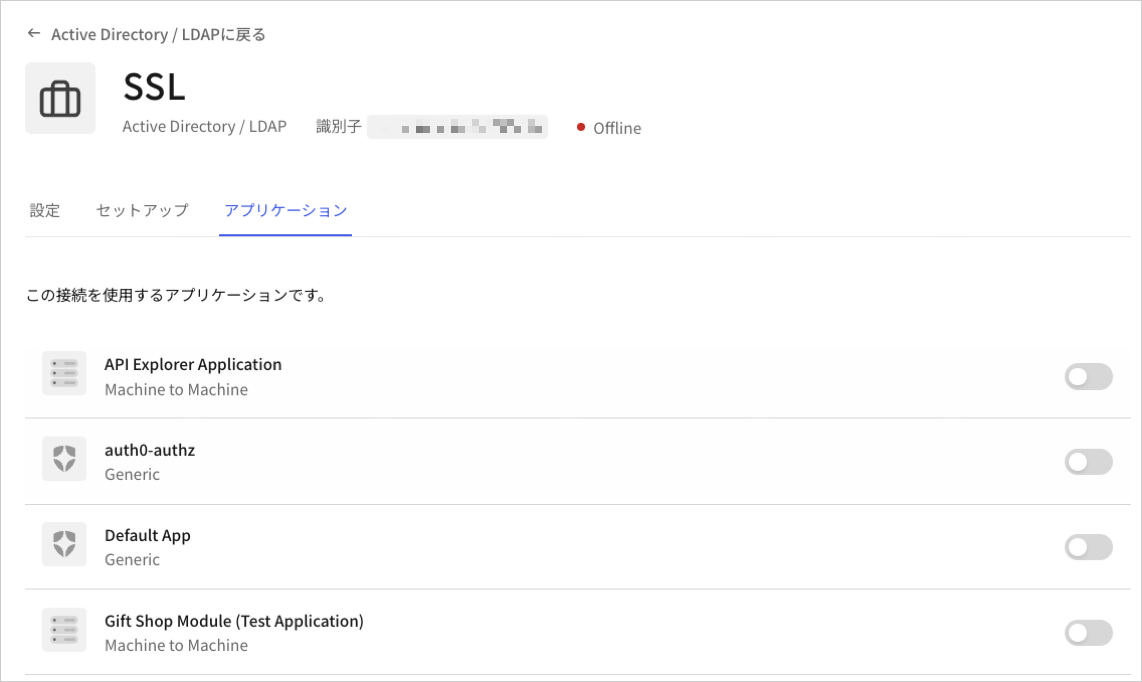Switch to the 設定 tab
The image size is (1142, 682).
click(45, 210)
